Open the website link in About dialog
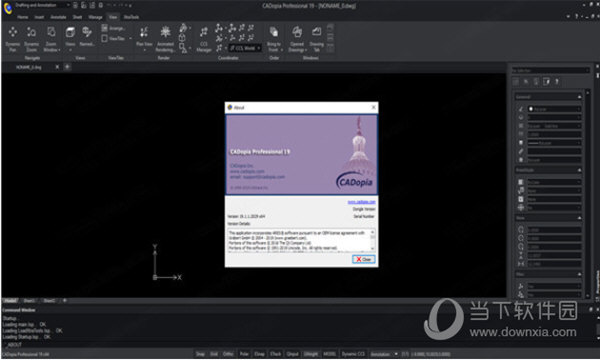 coord(361,202)
